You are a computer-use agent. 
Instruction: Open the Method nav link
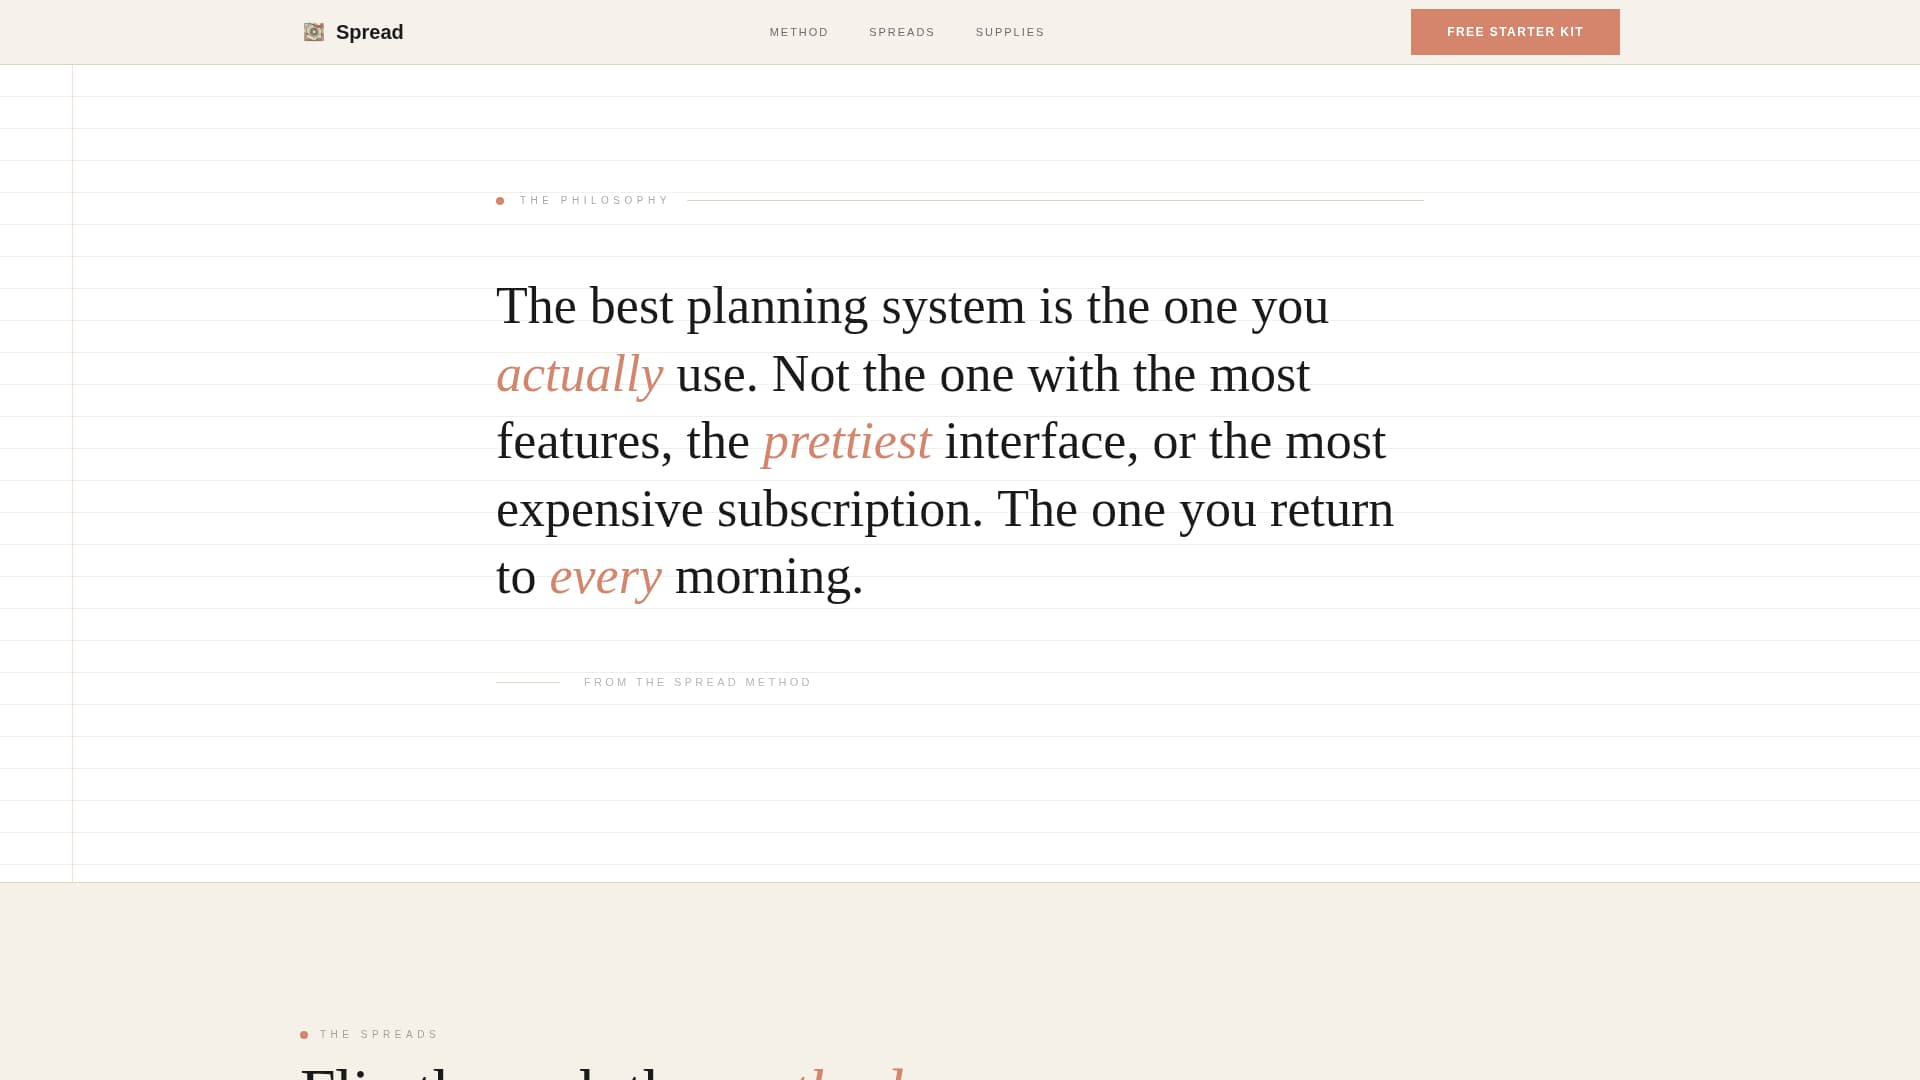(x=799, y=32)
